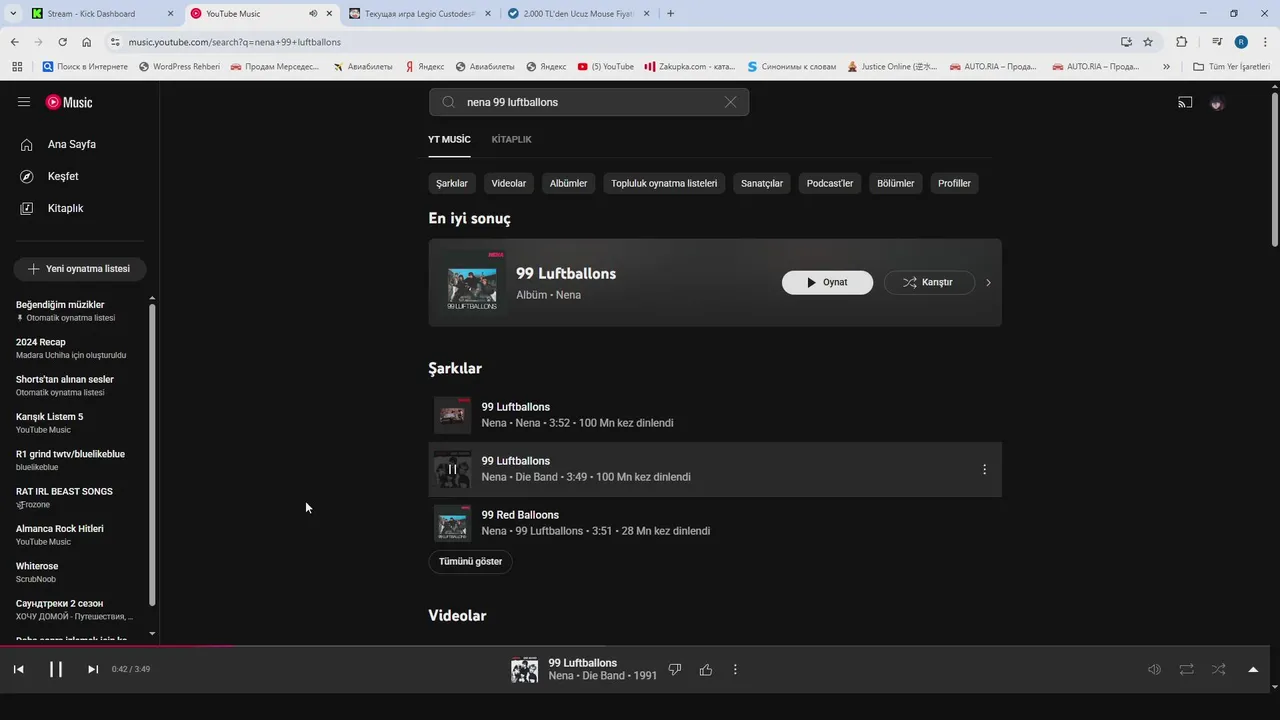Click the cast to device icon
Screen dimensions: 1280x720
pos(1185,102)
